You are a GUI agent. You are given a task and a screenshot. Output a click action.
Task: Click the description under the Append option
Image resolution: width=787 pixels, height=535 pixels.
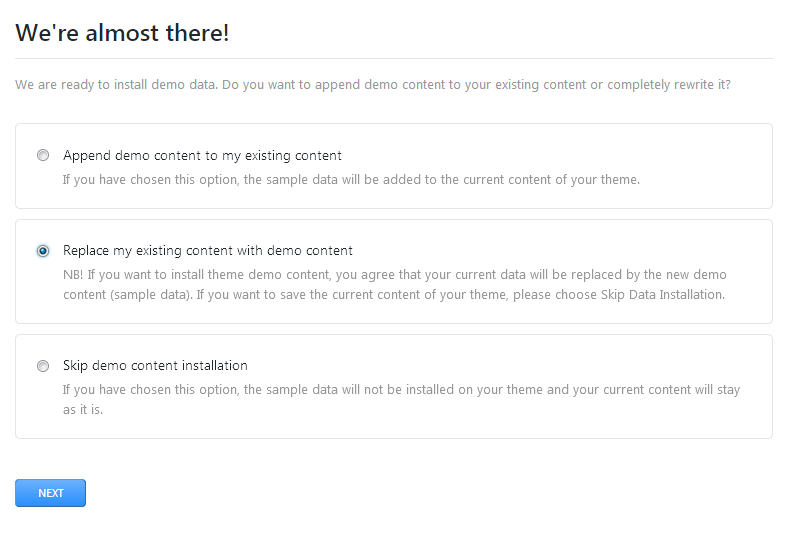350,180
